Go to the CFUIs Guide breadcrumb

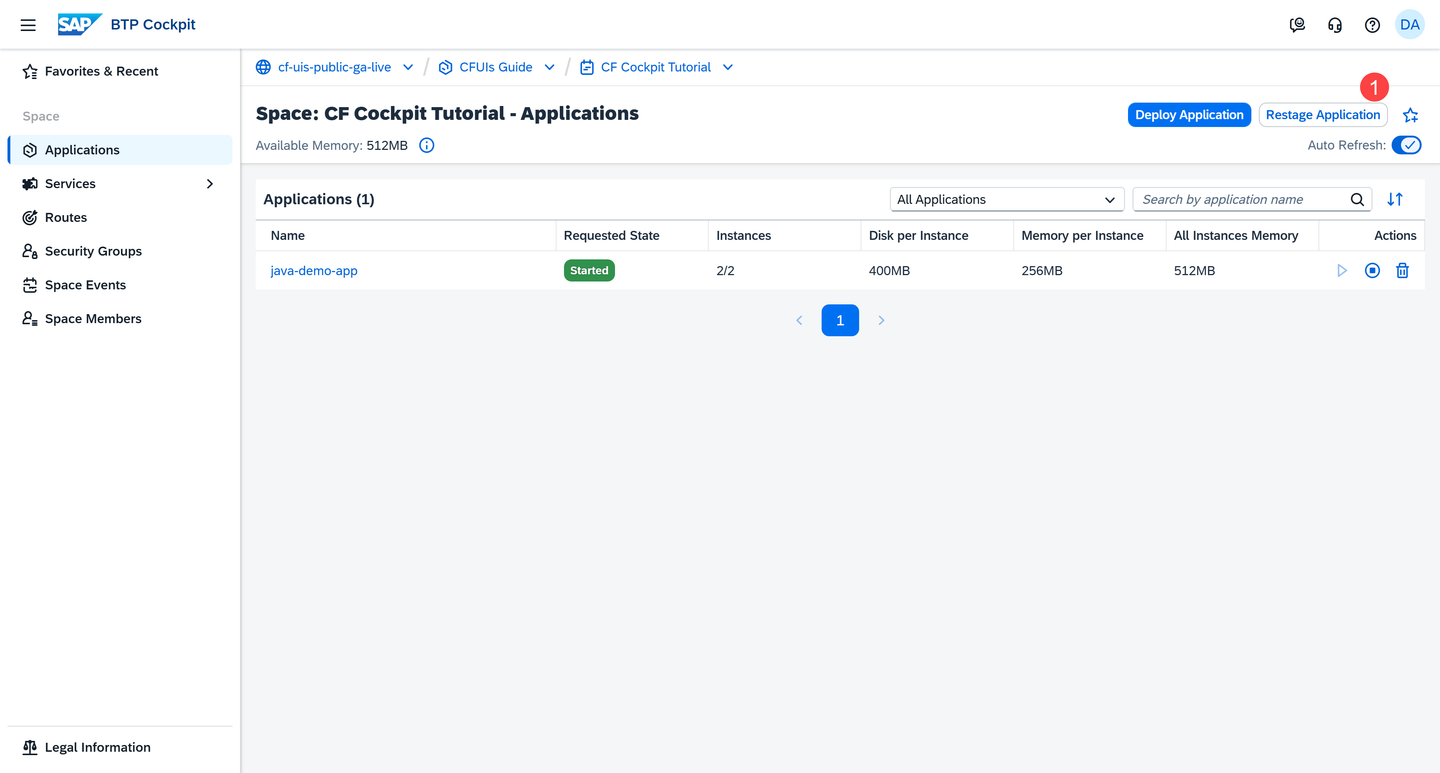pyautogui.click(x=496, y=67)
